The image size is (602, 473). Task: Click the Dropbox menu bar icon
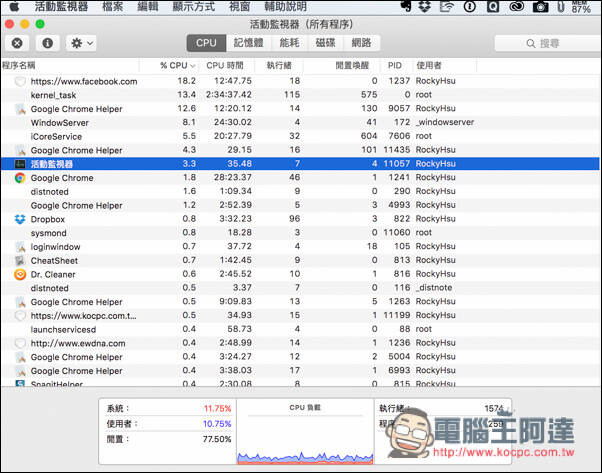(x=424, y=7)
